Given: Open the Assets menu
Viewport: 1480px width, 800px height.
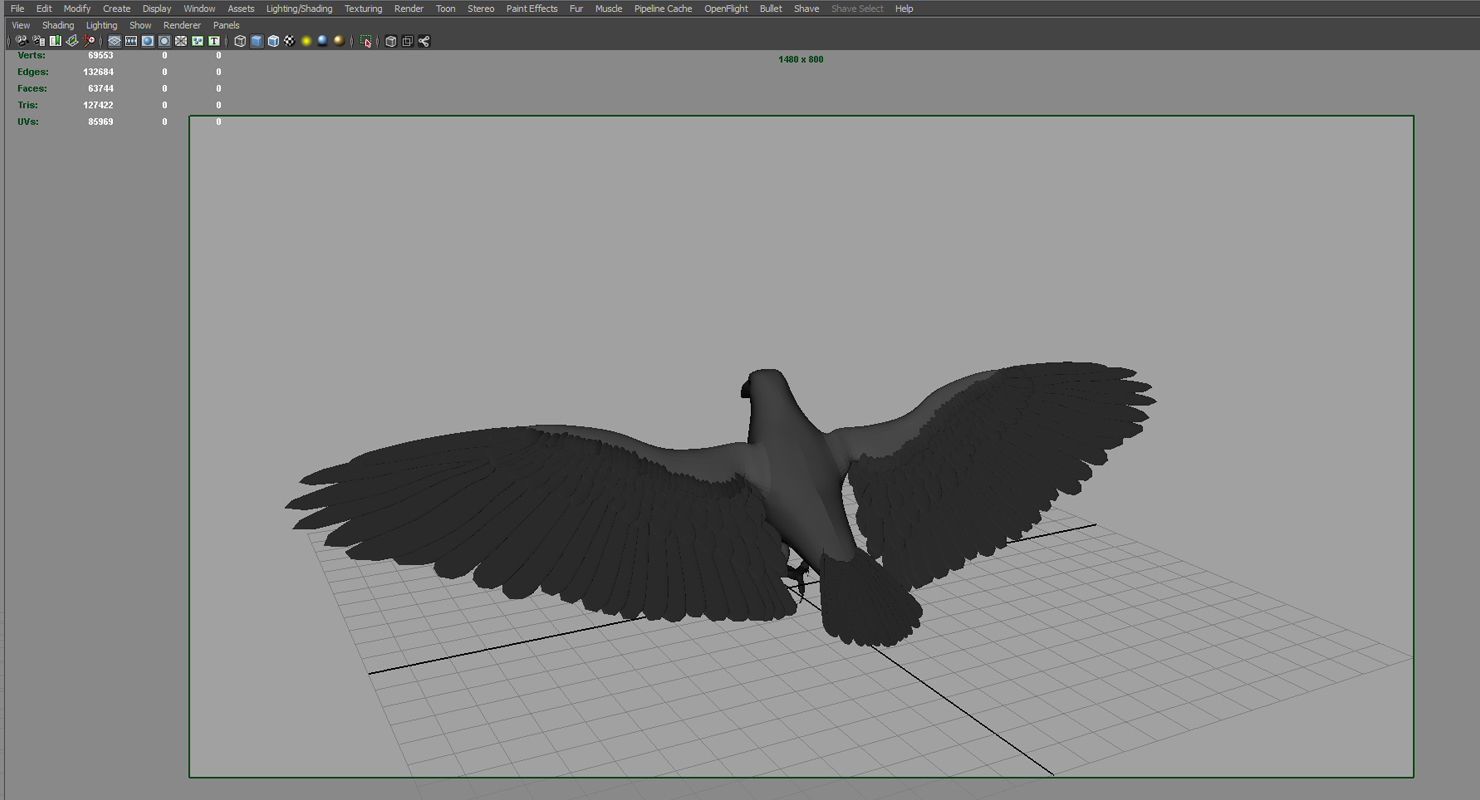Looking at the screenshot, I should (241, 8).
